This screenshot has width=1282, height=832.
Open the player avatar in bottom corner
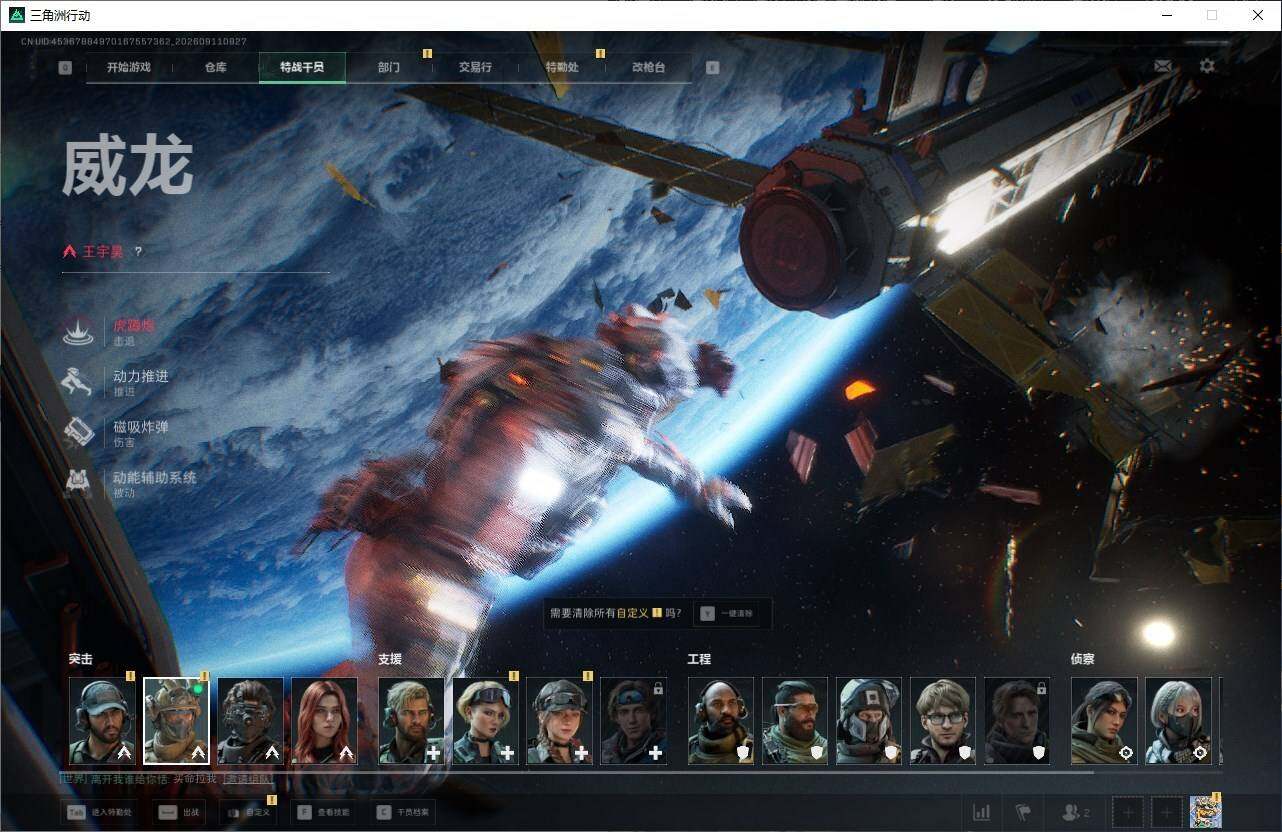(1206, 812)
